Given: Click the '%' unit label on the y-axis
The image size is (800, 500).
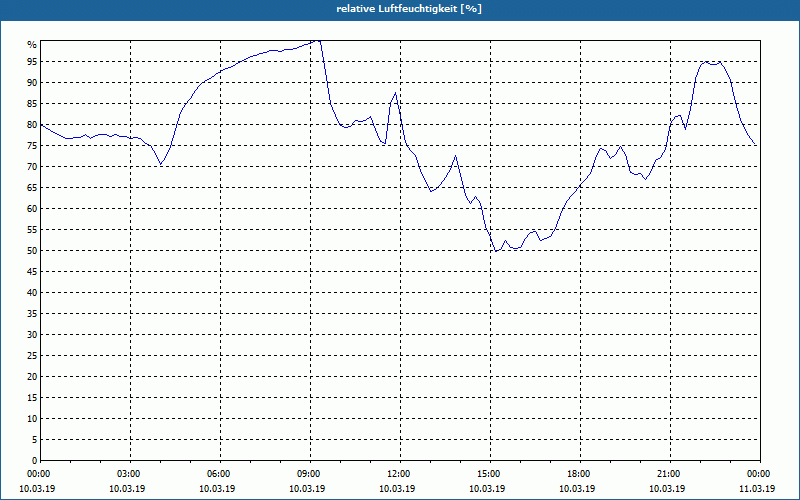Looking at the screenshot, I should (x=32, y=45).
